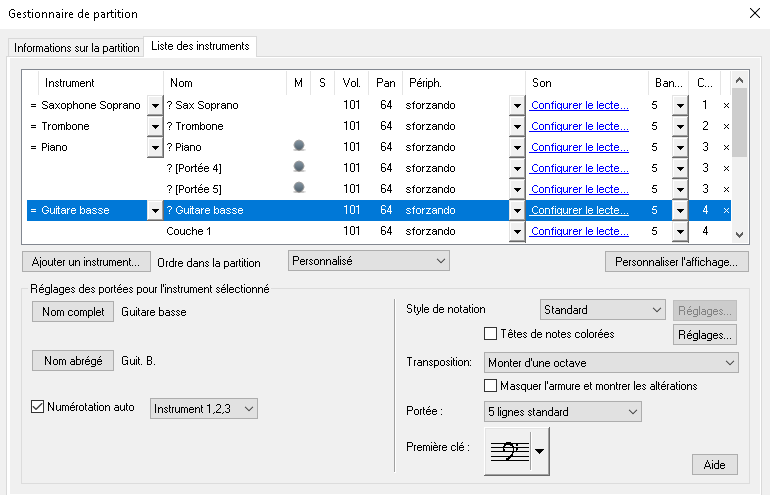This screenshot has width=770, height=495.
Task: Open Configurer le lecteur link for Trombone
Action: click(x=579, y=126)
